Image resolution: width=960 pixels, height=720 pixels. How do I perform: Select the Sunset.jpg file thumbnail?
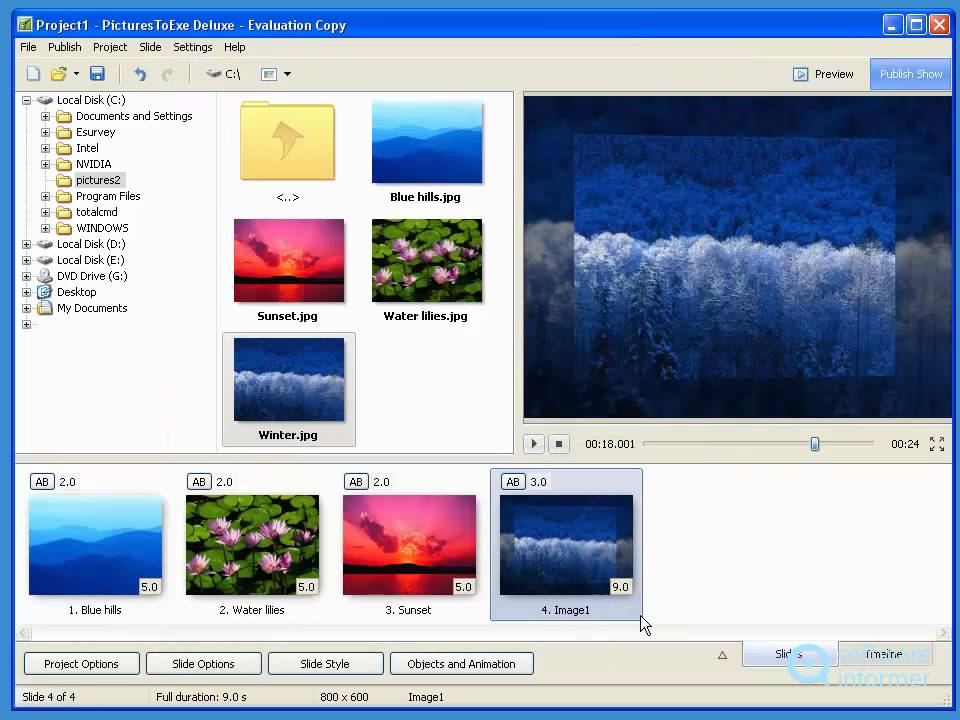click(289, 260)
